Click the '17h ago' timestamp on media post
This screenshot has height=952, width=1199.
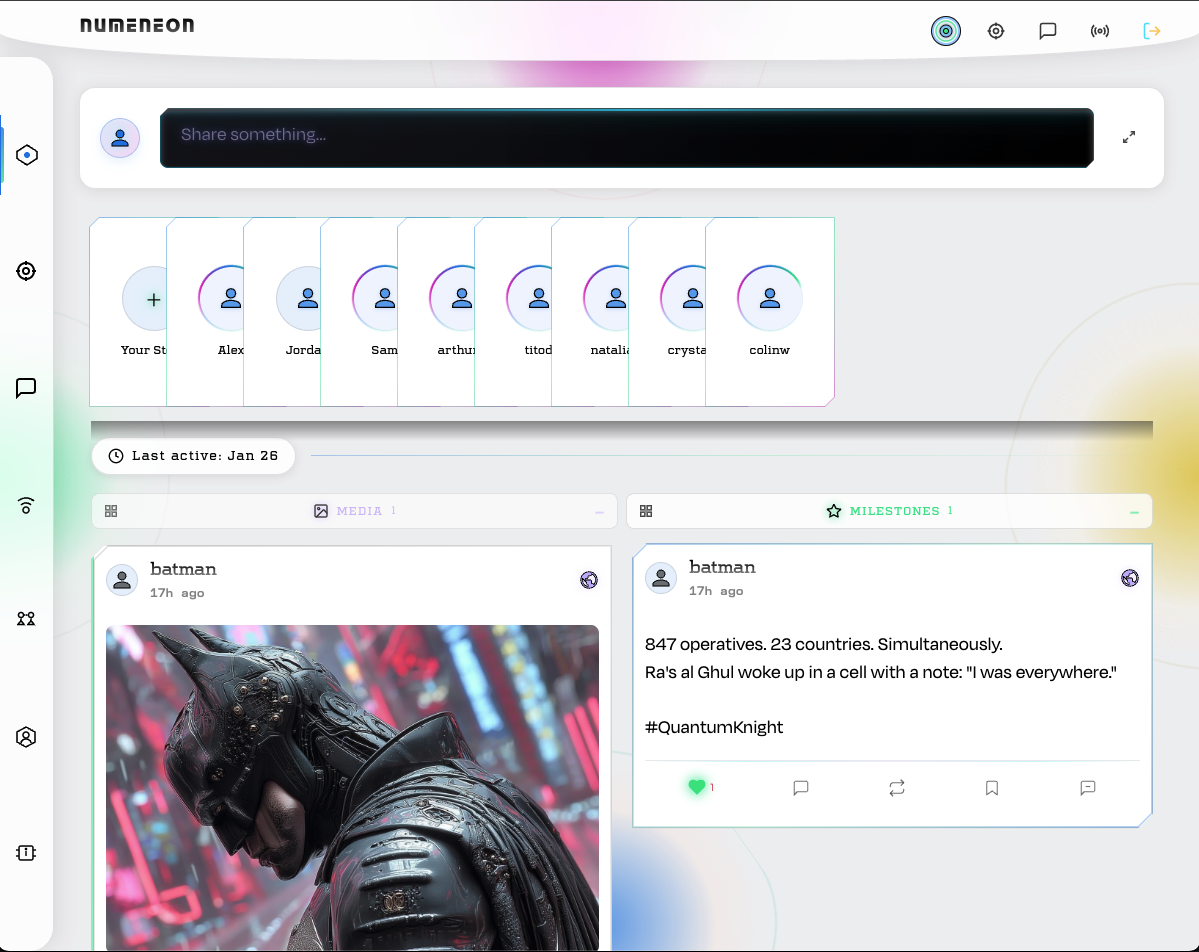click(x=177, y=593)
